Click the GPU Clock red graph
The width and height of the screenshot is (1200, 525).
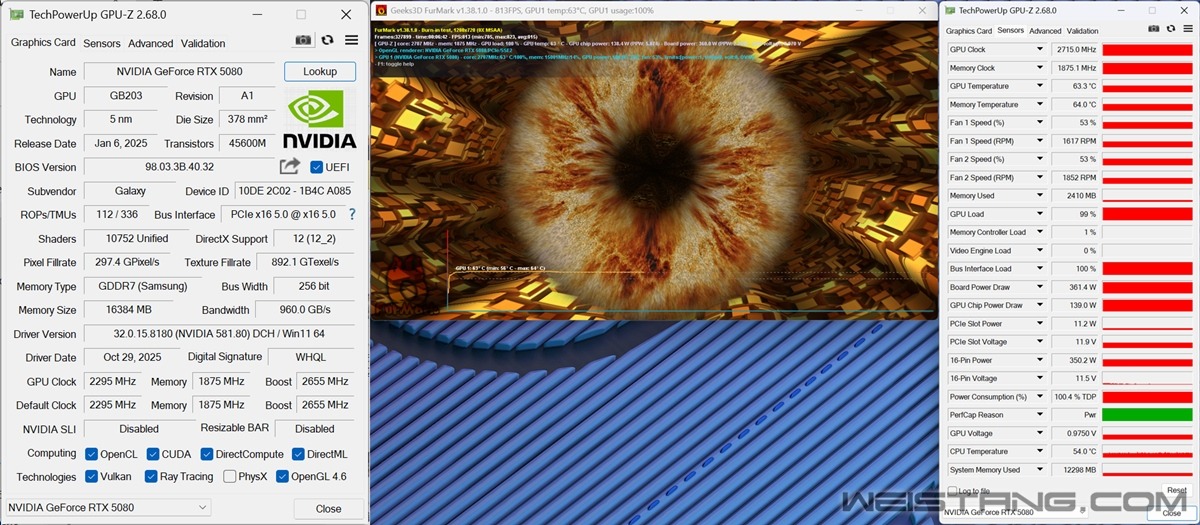point(1147,49)
